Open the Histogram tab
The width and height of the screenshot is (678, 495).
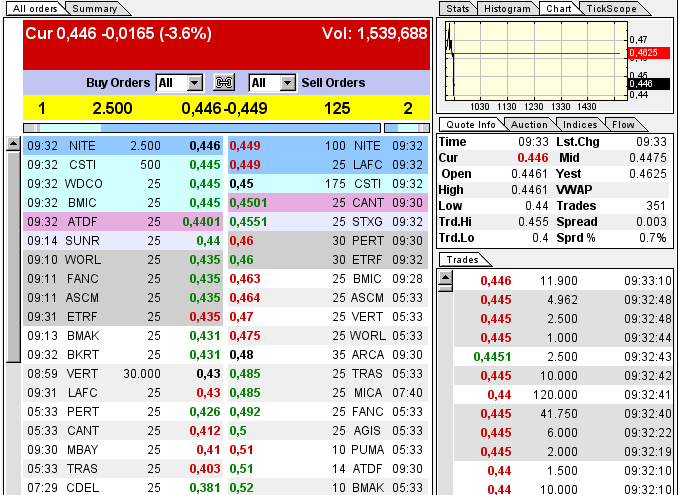(507, 9)
